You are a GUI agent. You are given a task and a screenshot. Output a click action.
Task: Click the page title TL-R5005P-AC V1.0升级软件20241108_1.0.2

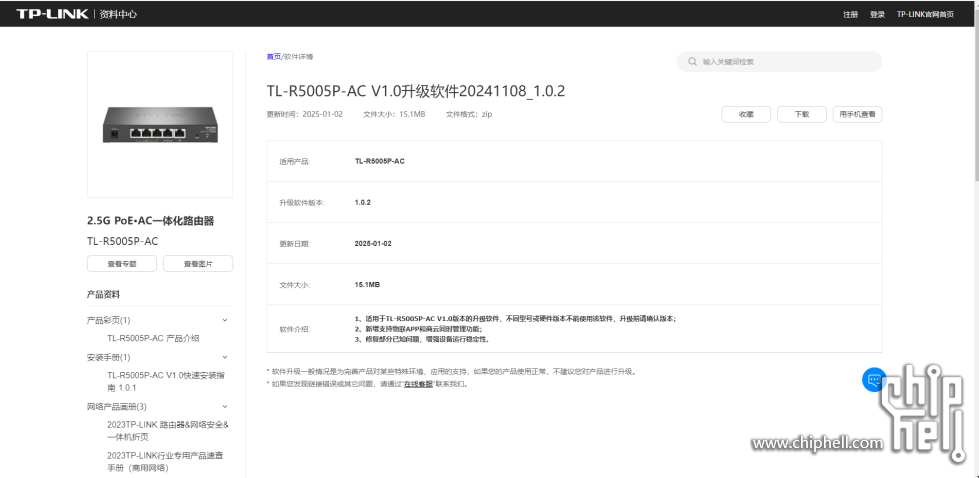click(416, 91)
